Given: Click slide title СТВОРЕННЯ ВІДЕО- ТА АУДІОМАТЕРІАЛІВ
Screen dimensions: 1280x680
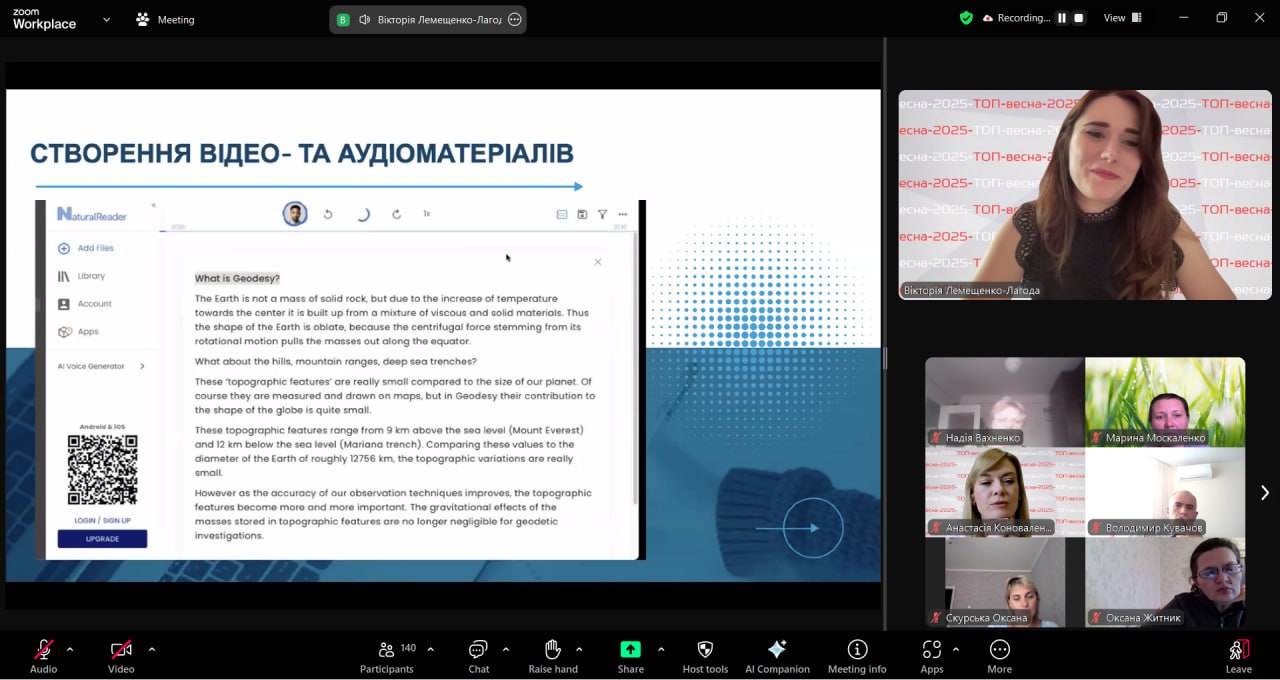Looking at the screenshot, I should (302, 153).
